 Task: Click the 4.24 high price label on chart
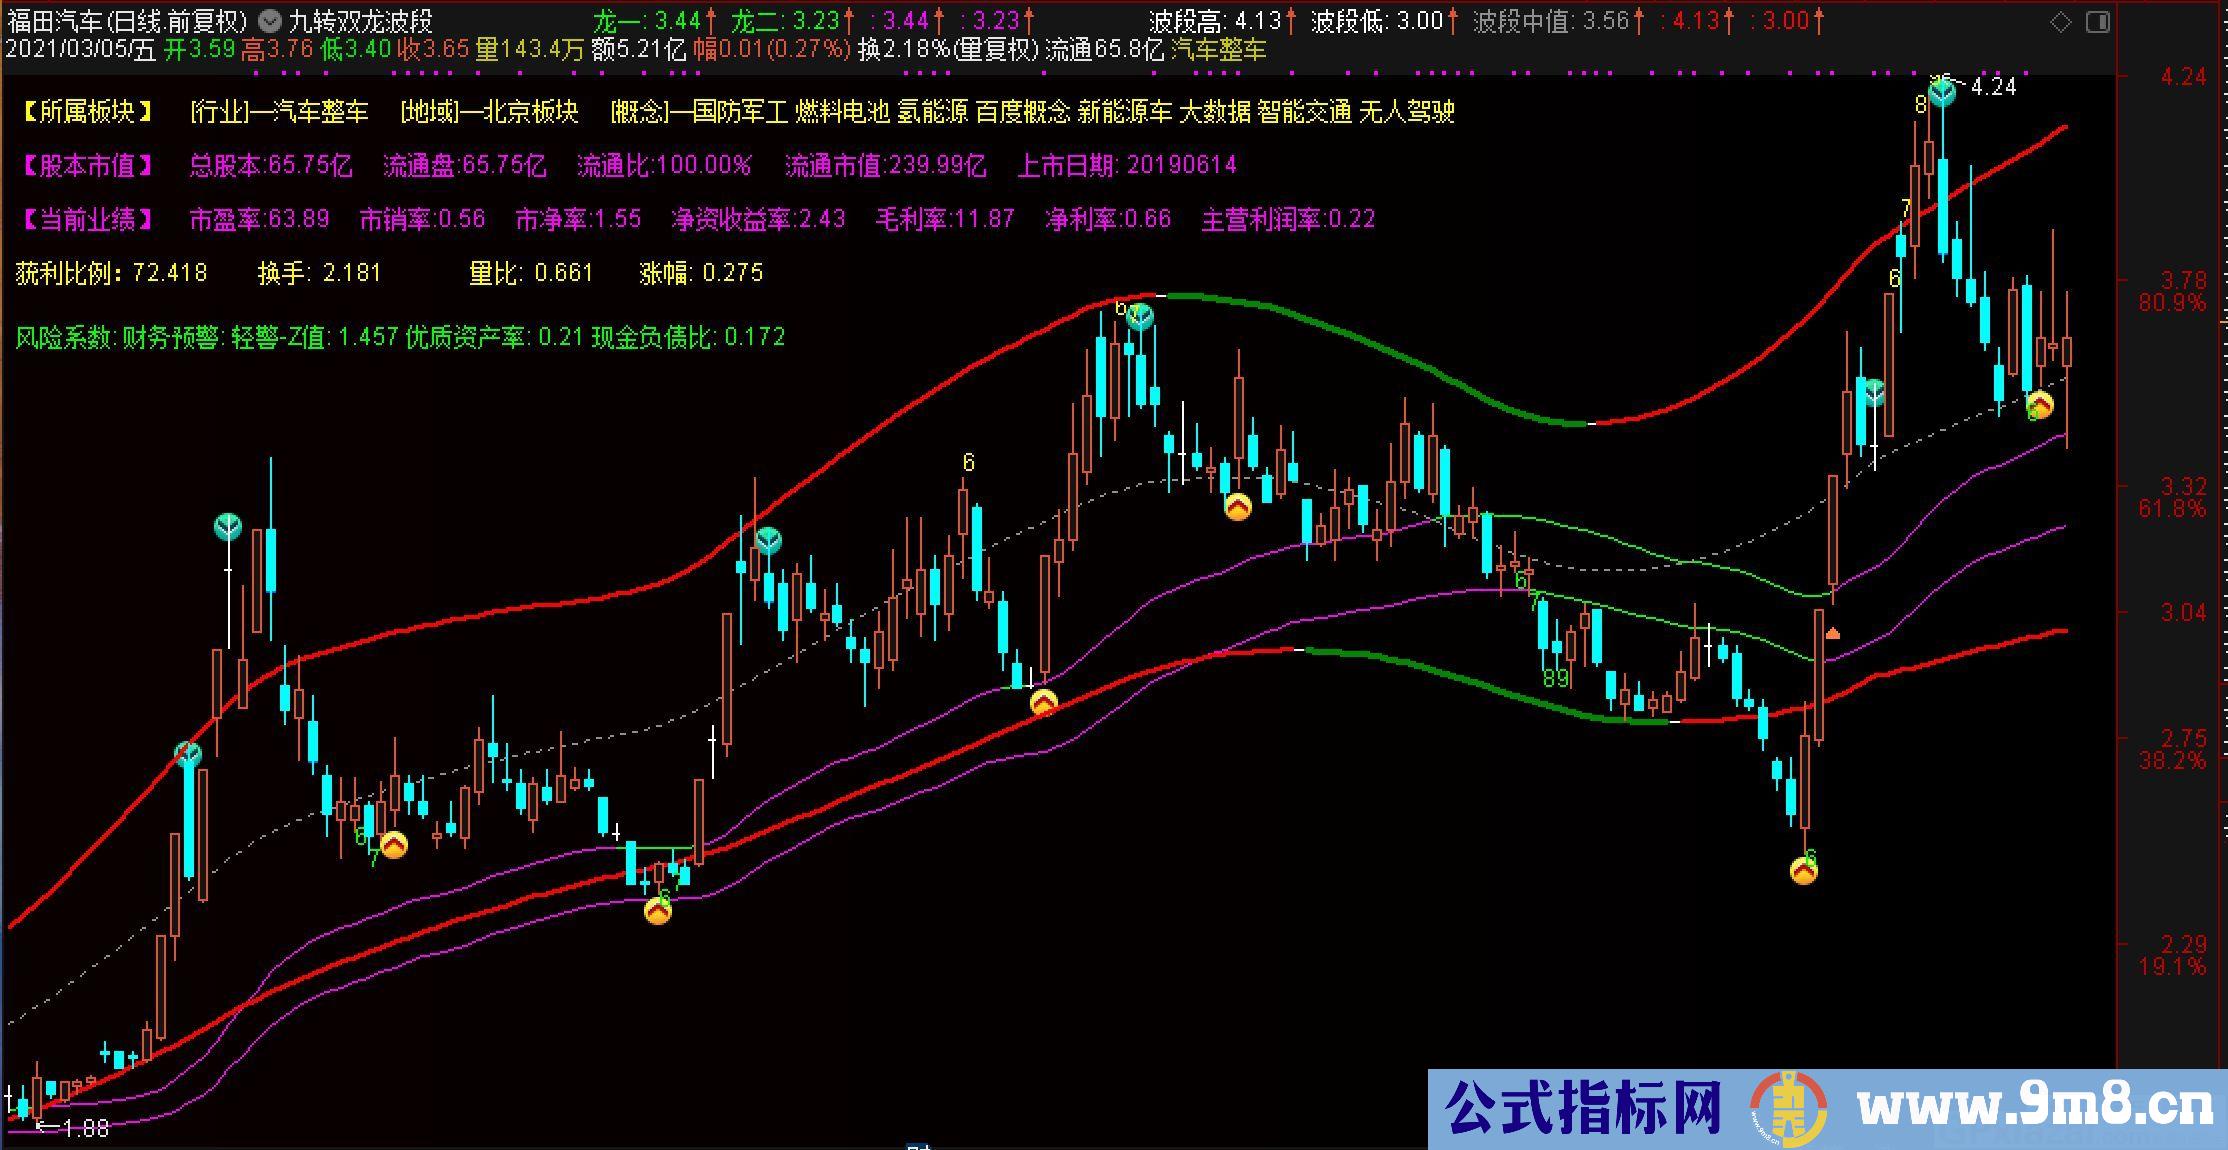(1993, 87)
